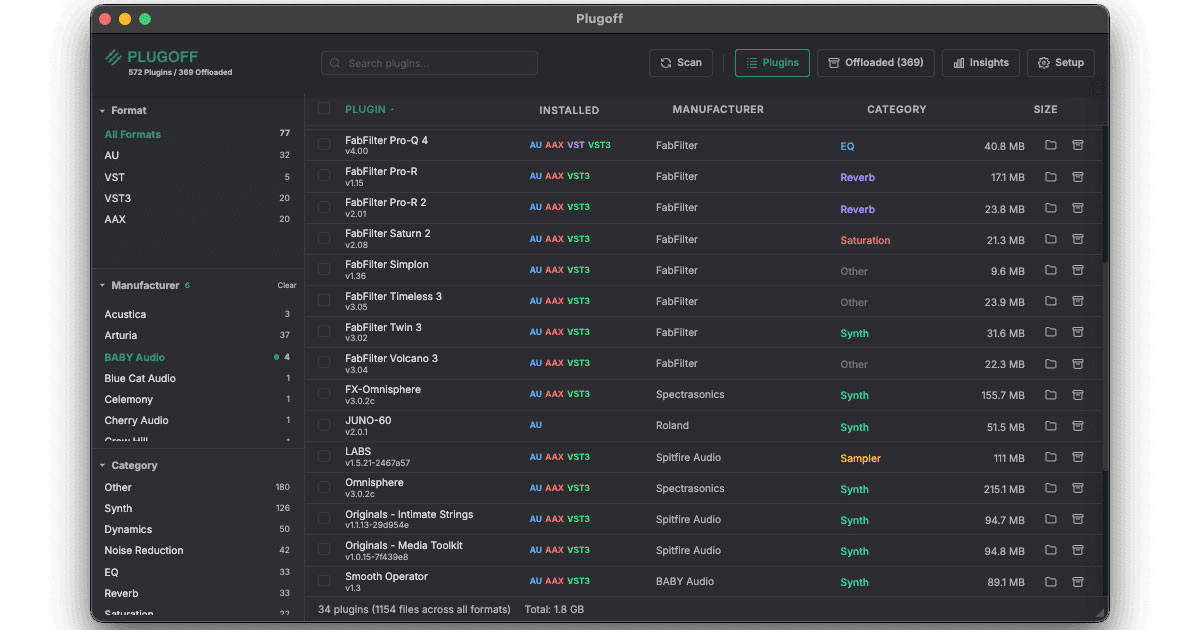The width and height of the screenshot is (1200, 630).
Task: Offload Omnisphere using its archive icon
Action: coord(1078,489)
